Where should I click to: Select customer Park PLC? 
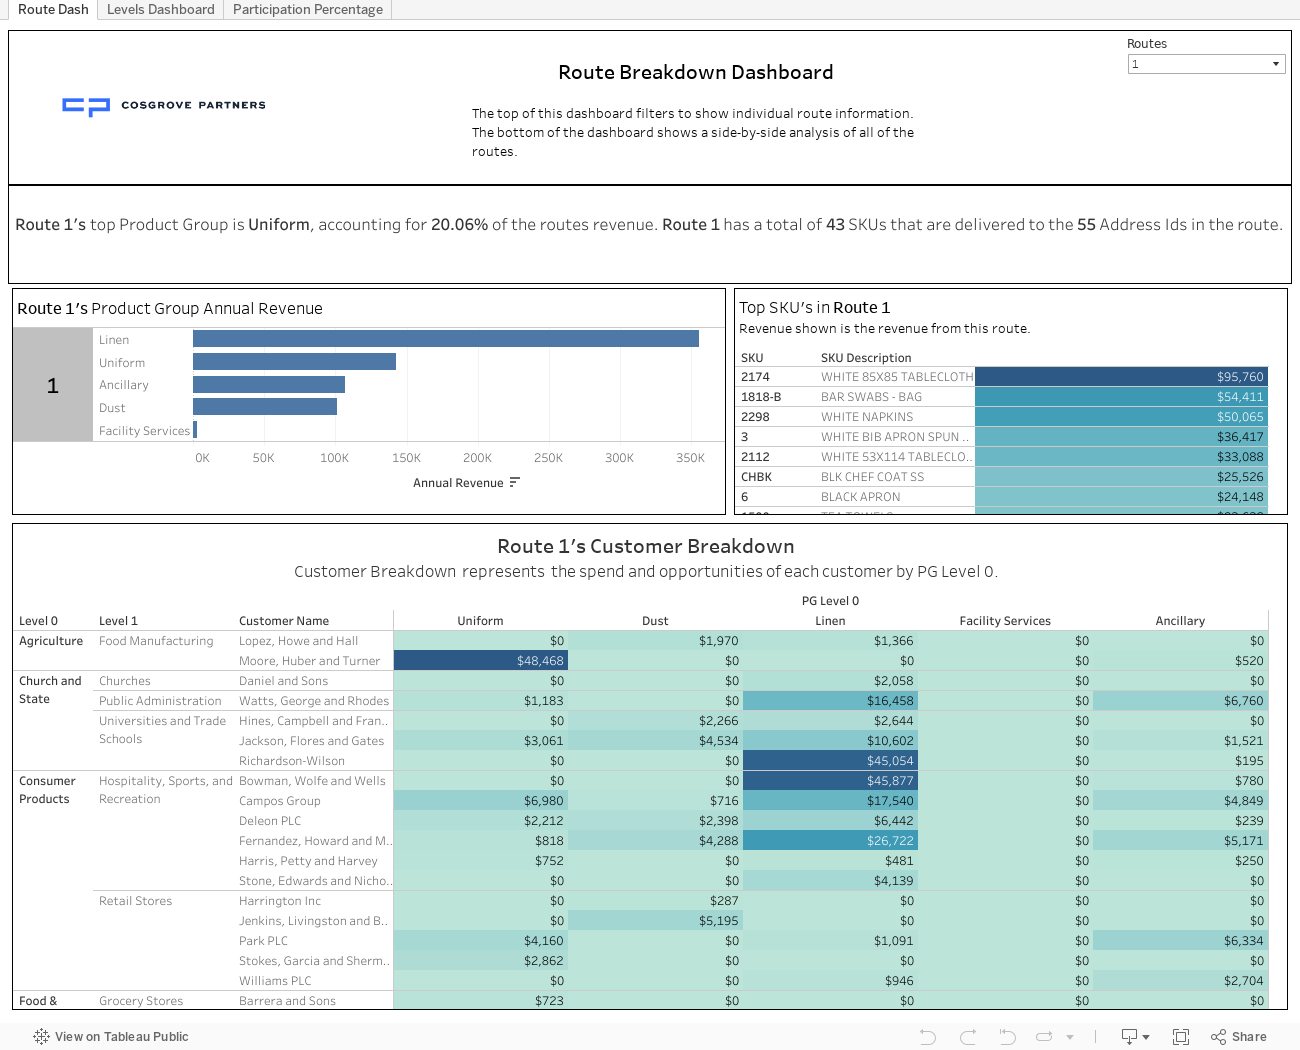[263, 941]
